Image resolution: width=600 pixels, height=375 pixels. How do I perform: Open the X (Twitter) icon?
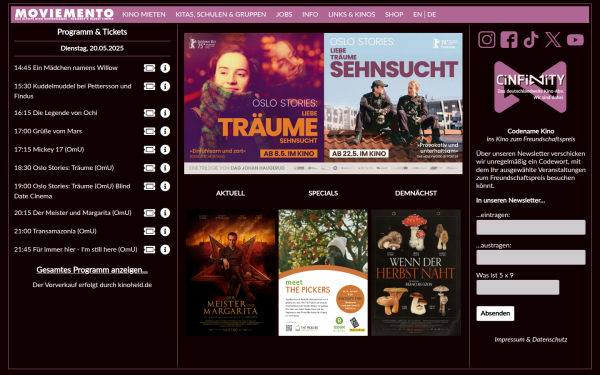click(x=553, y=39)
